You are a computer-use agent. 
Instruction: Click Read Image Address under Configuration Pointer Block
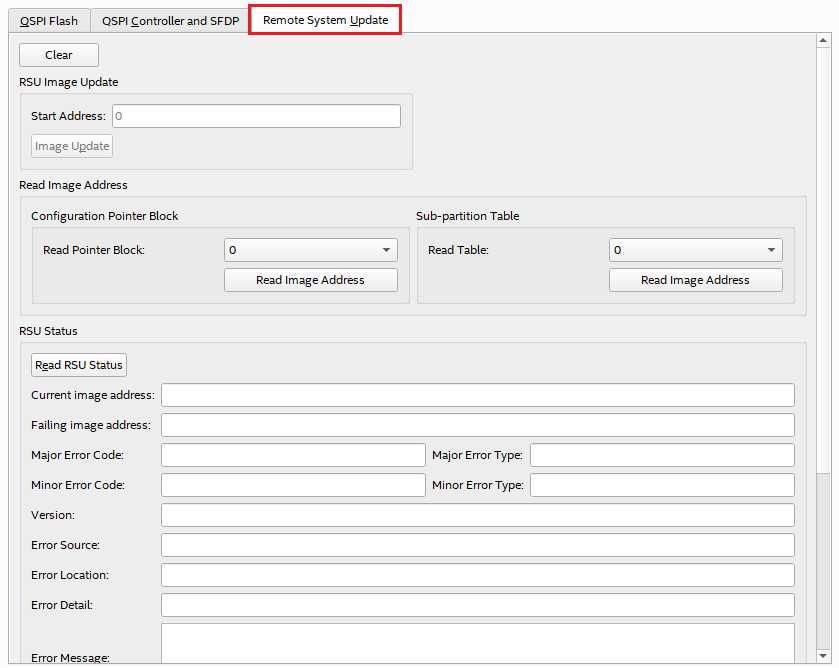click(310, 280)
